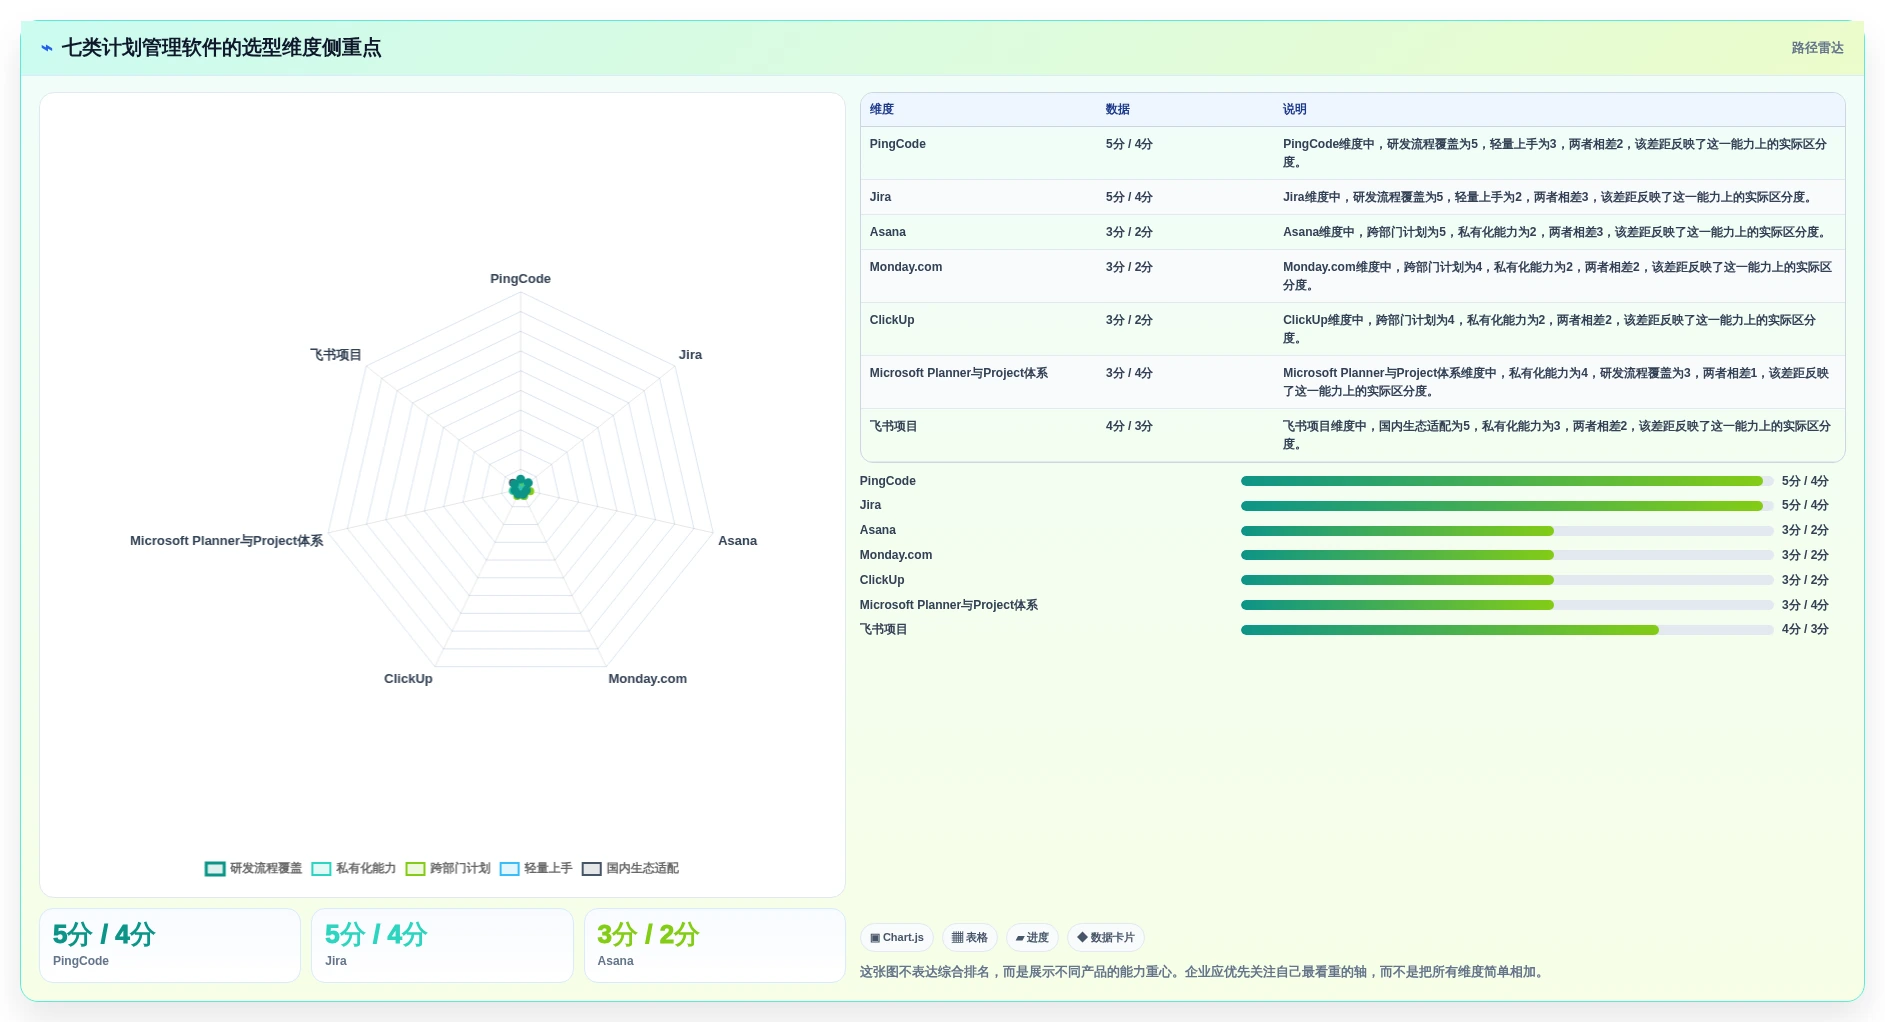The image size is (1885, 1022).
Task: Click the Microsoft Planner与Project体系 progress bar
Action: point(1507,605)
